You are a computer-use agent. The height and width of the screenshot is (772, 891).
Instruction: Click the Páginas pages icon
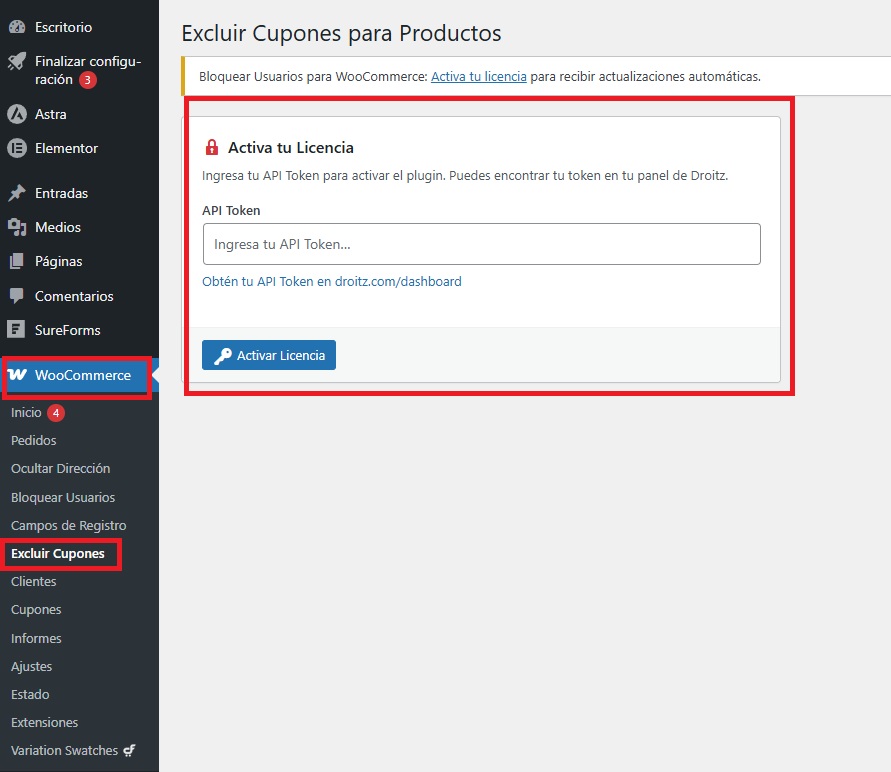click(16, 261)
